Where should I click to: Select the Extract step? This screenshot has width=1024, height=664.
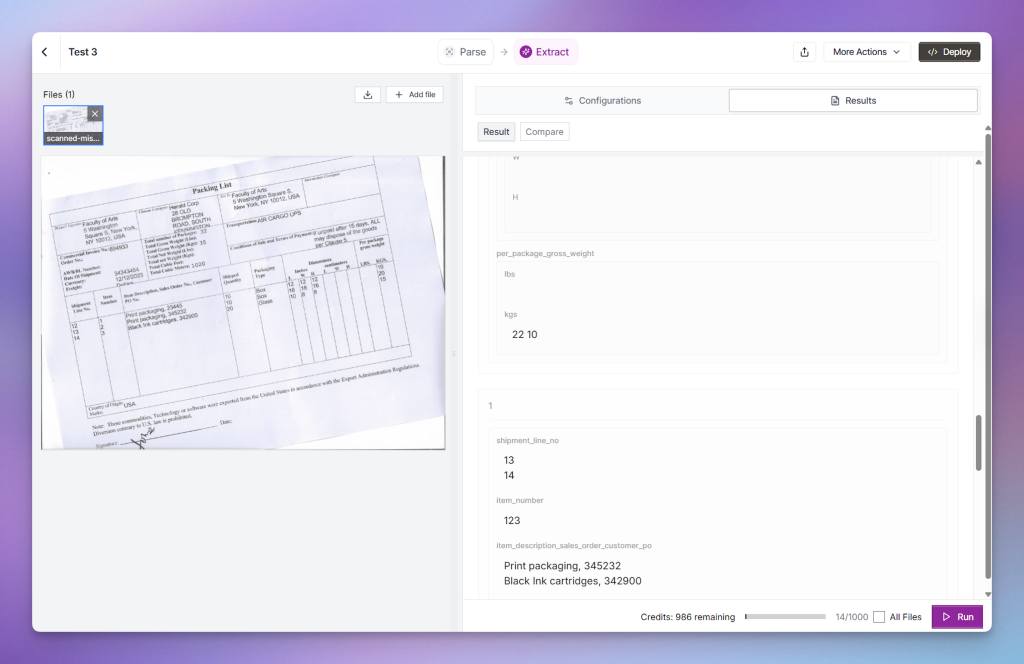coord(545,52)
